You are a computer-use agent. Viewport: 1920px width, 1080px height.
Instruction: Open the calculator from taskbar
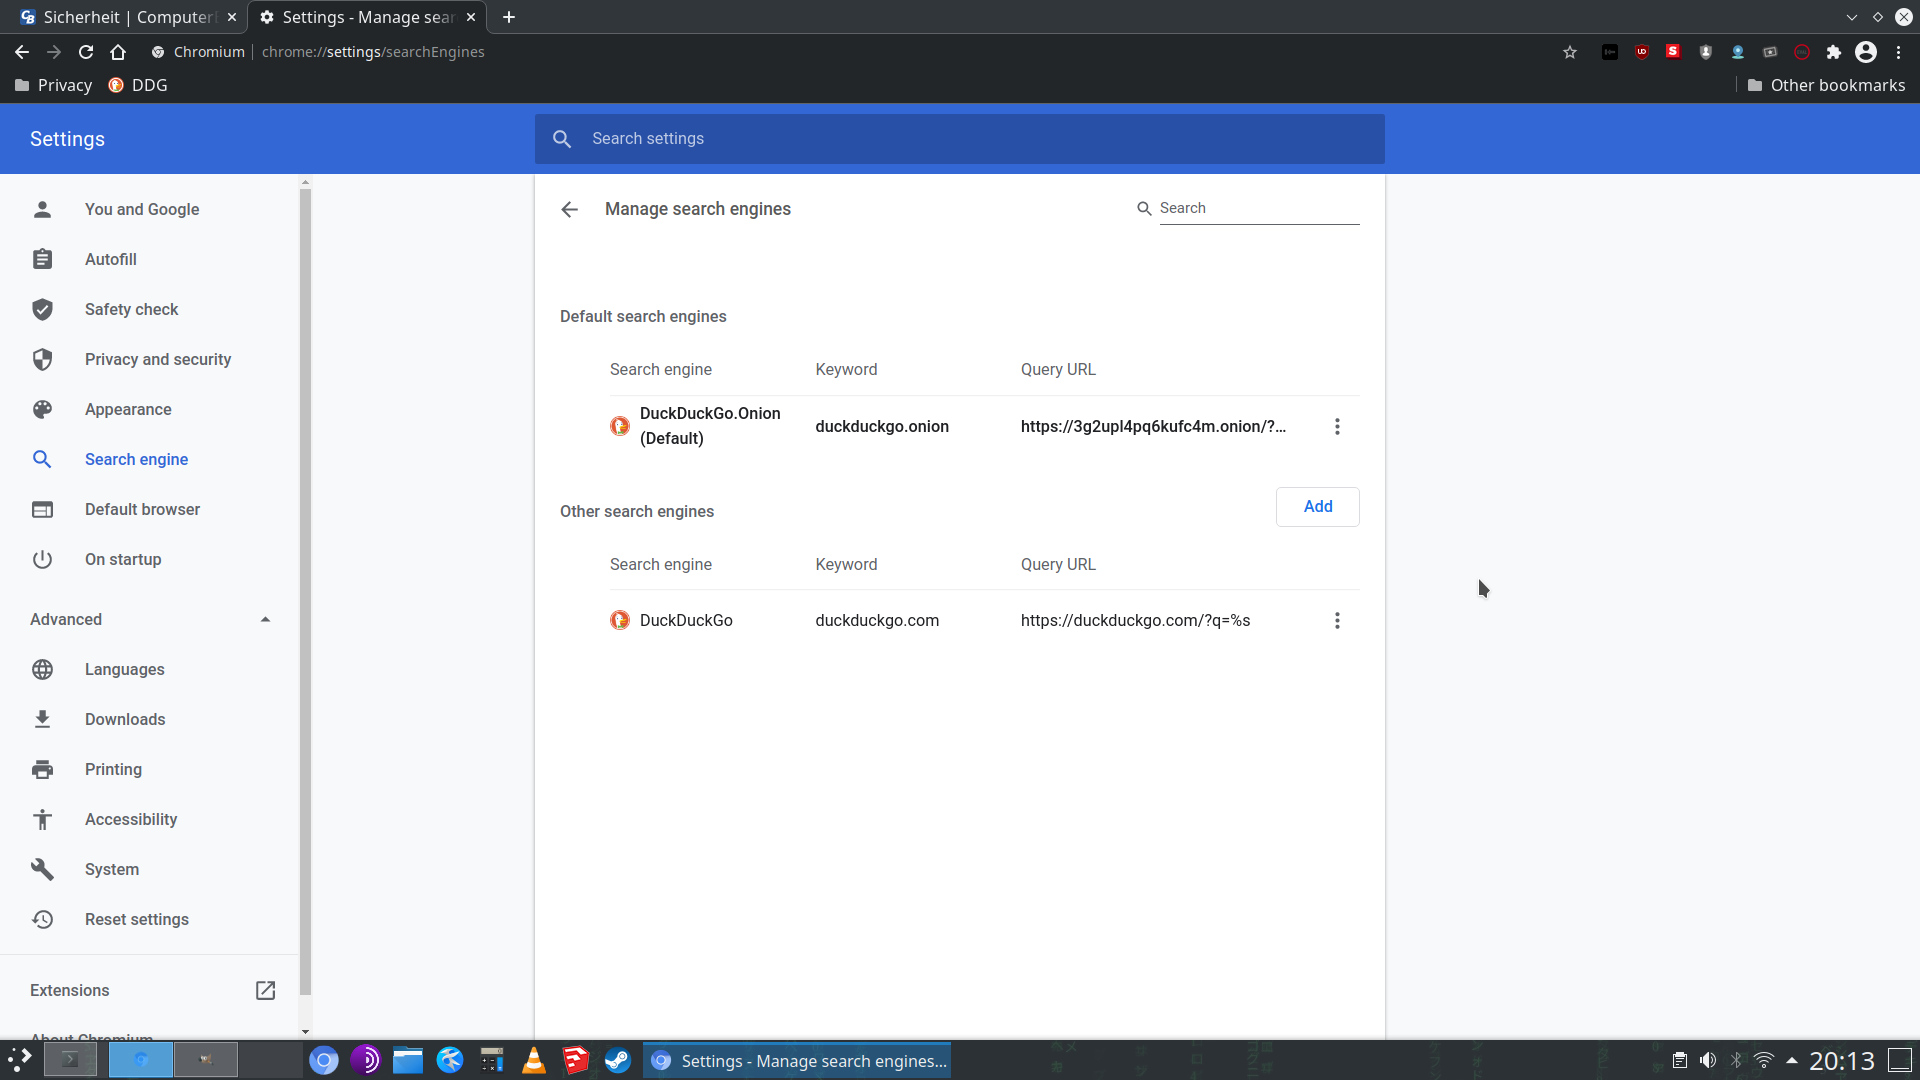(x=492, y=1060)
